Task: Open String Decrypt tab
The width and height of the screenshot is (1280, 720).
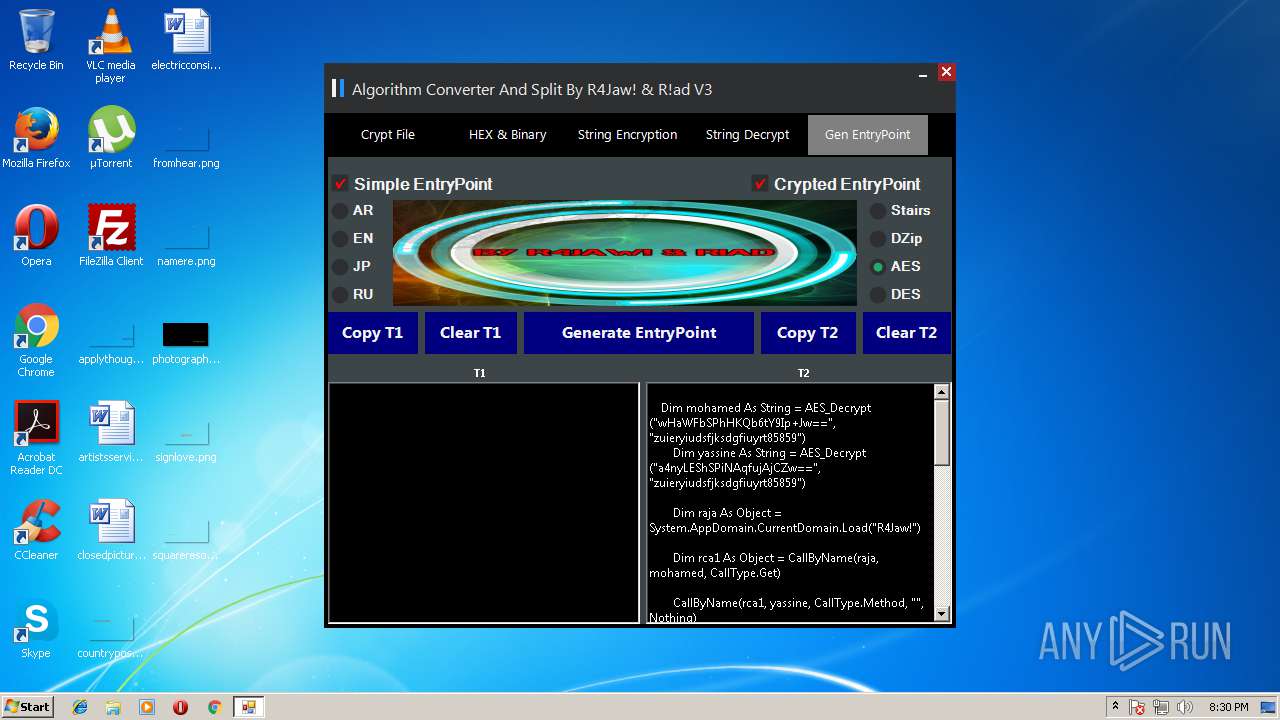Action: [x=748, y=135]
